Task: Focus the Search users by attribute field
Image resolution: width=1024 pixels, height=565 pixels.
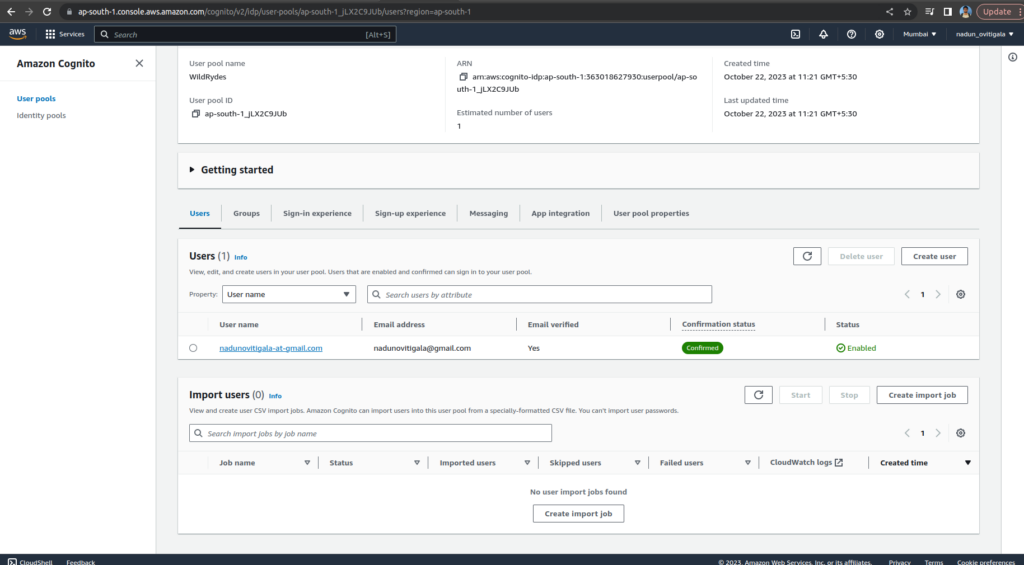Action: point(539,295)
